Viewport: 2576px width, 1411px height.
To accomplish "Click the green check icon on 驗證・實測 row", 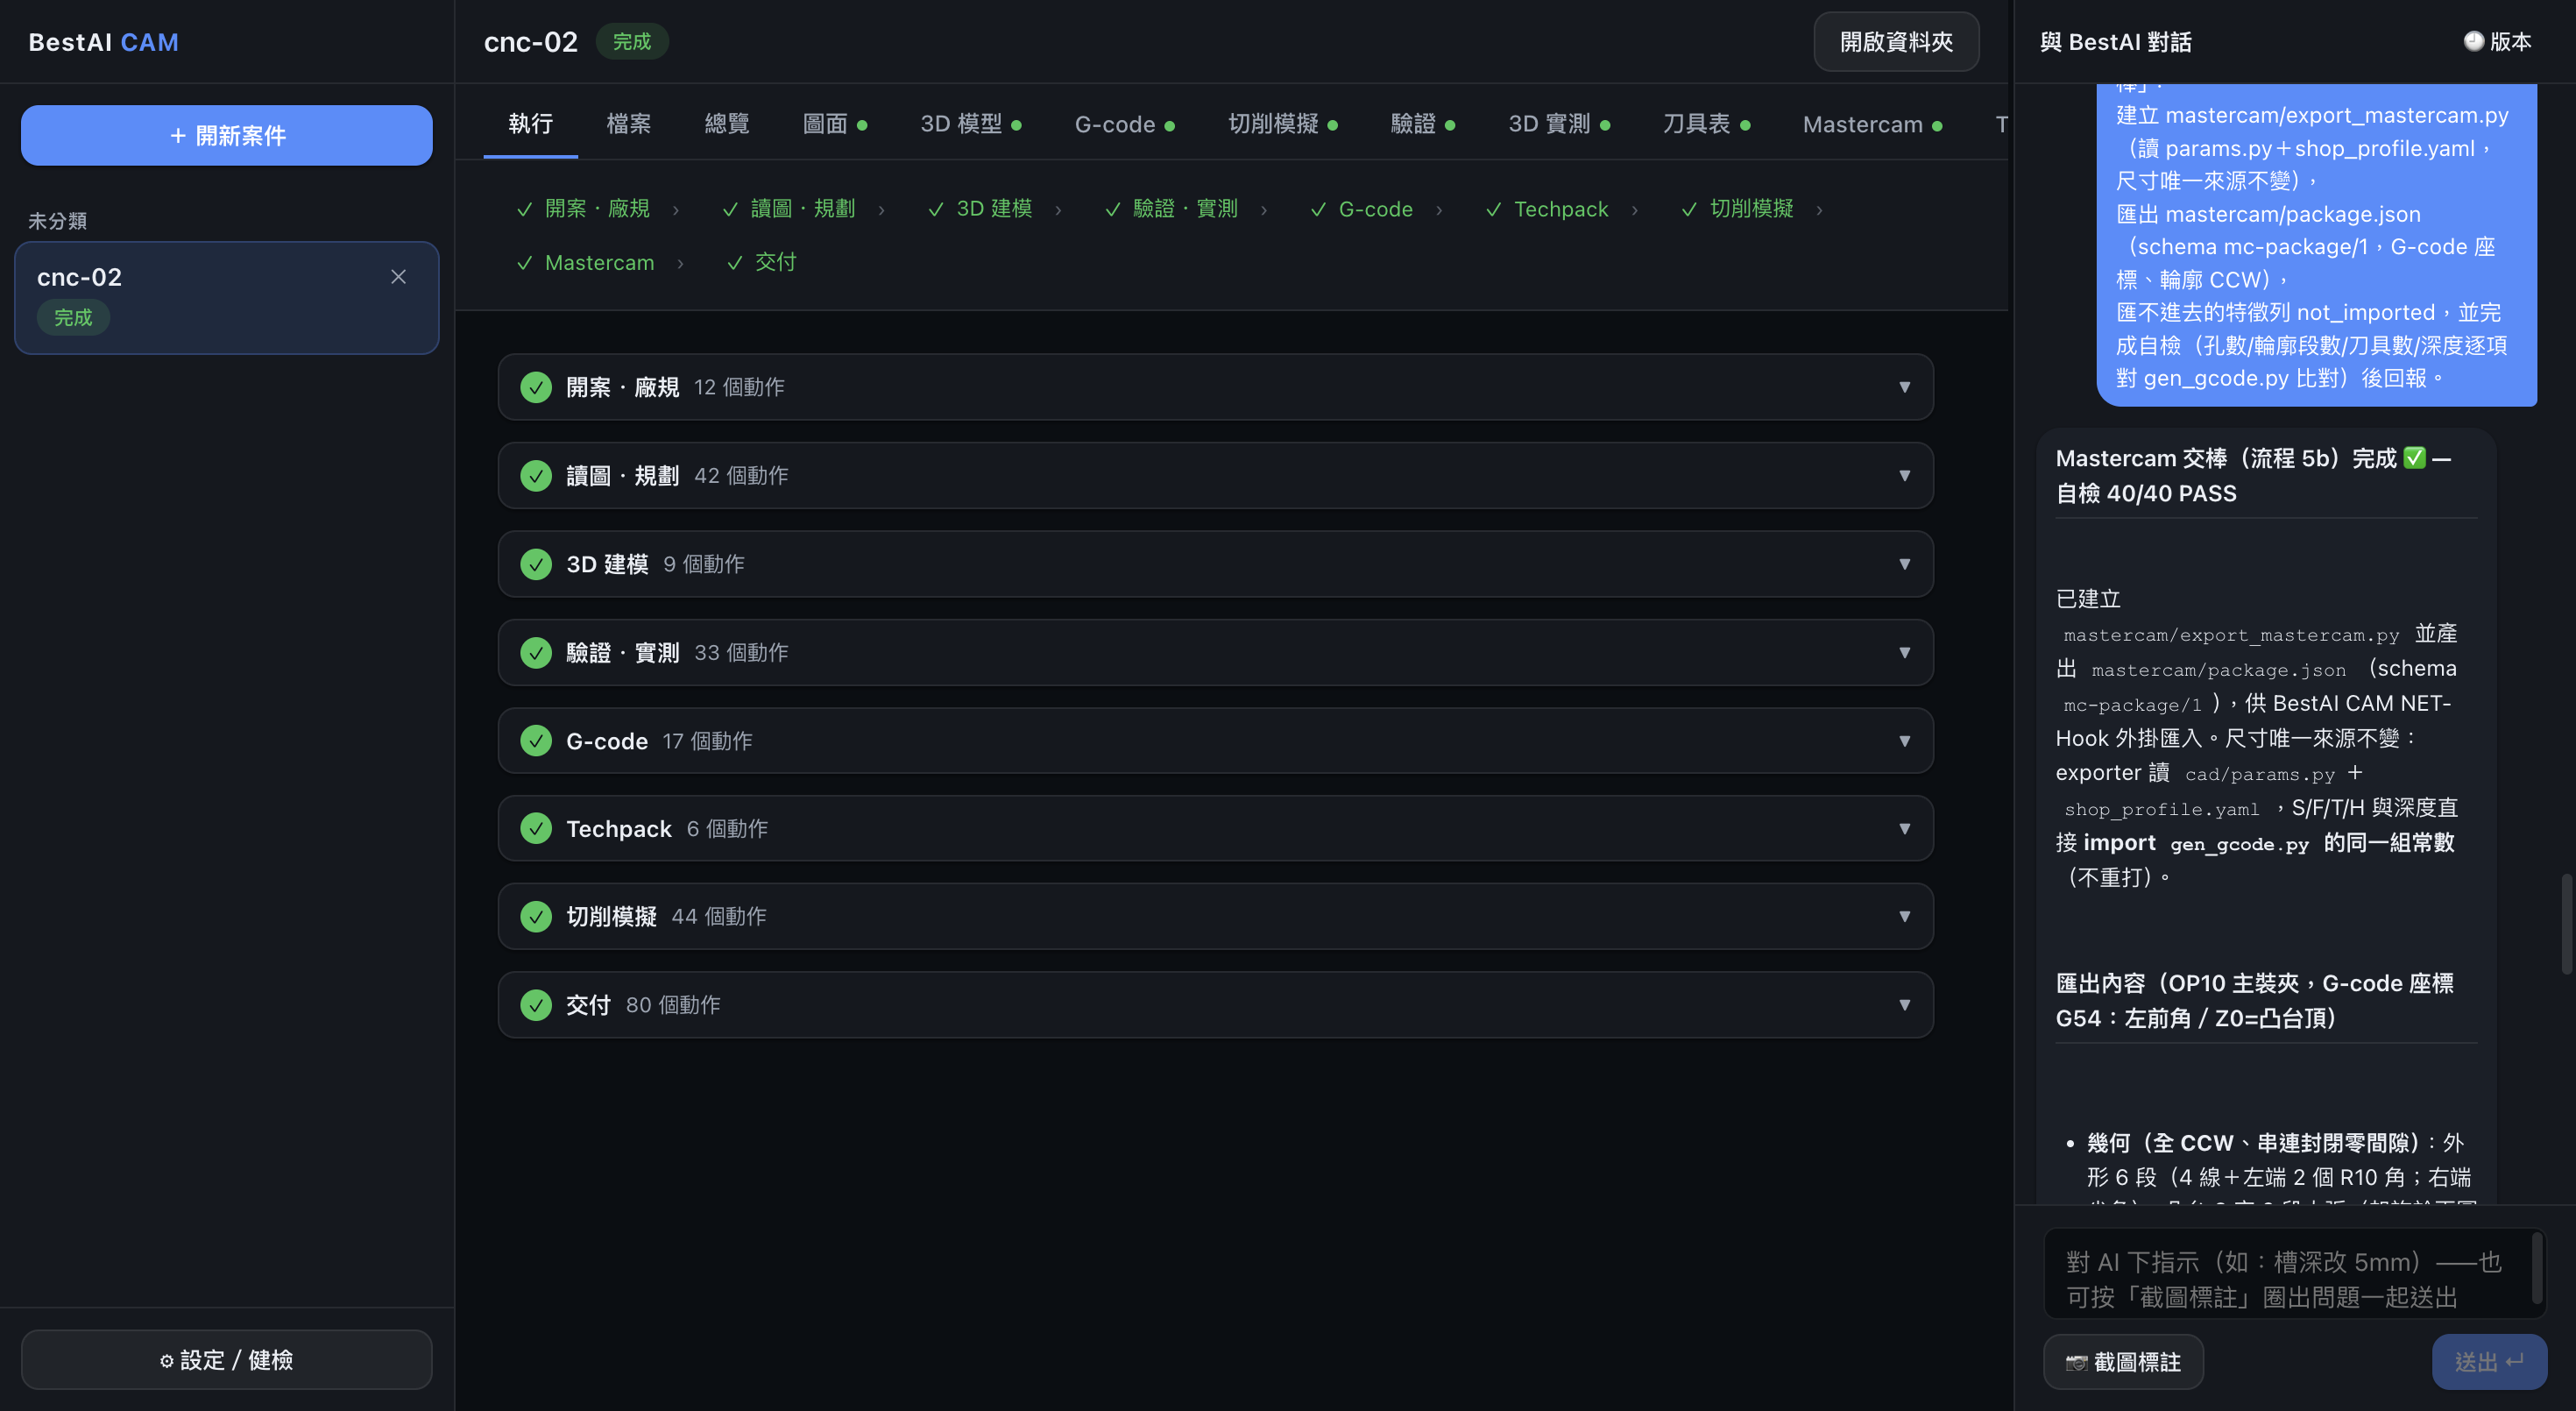I will (x=536, y=652).
